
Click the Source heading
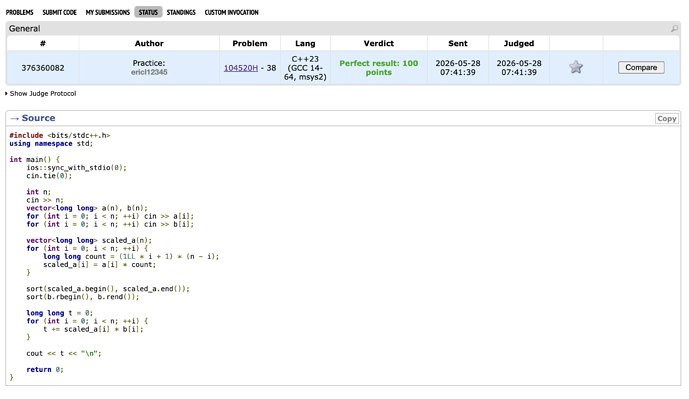coord(38,118)
